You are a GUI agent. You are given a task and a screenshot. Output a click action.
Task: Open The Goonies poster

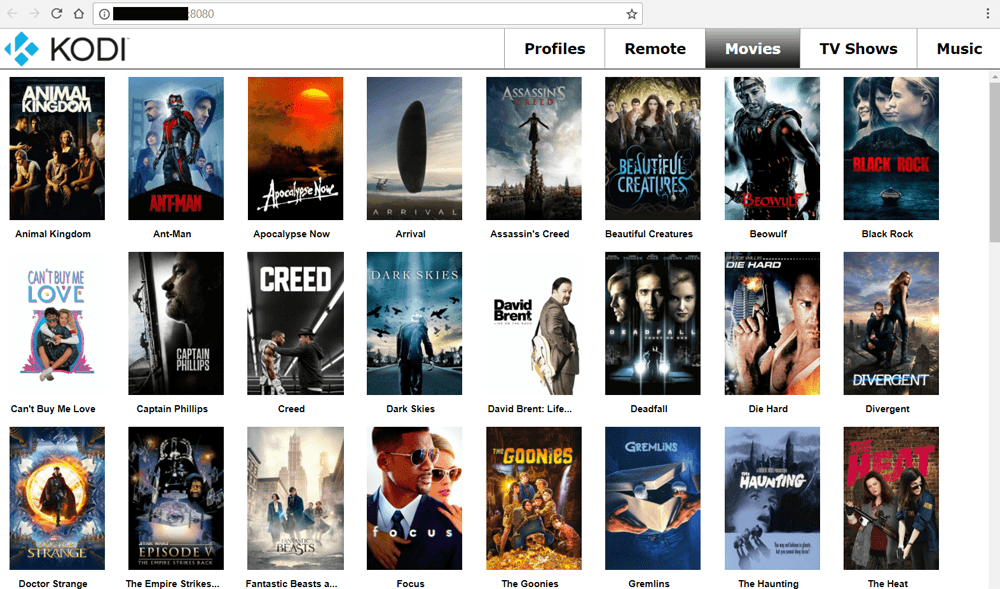point(534,498)
